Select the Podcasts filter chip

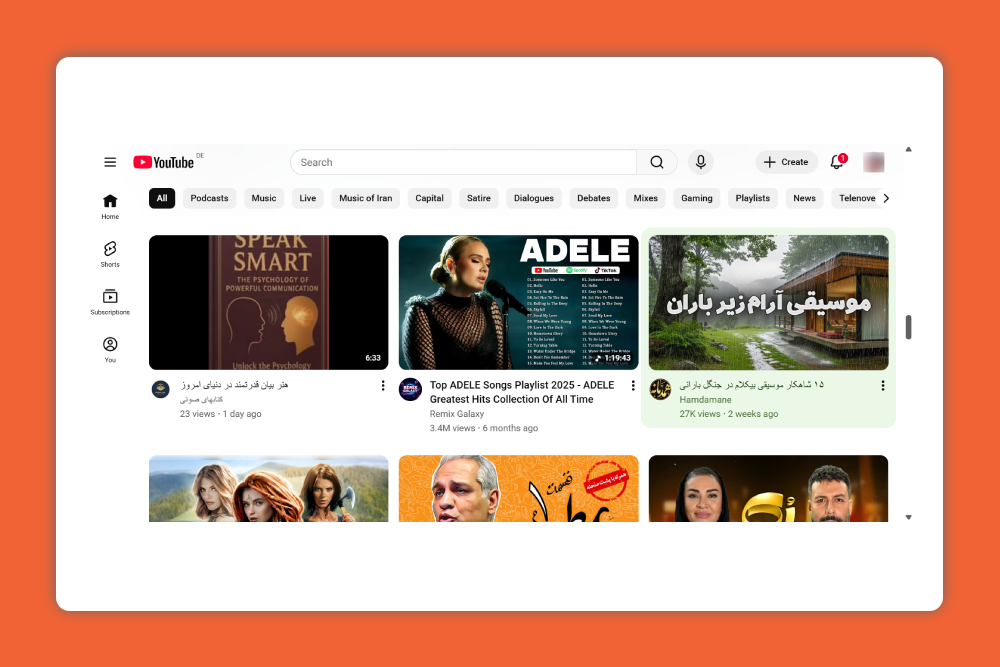(x=209, y=198)
